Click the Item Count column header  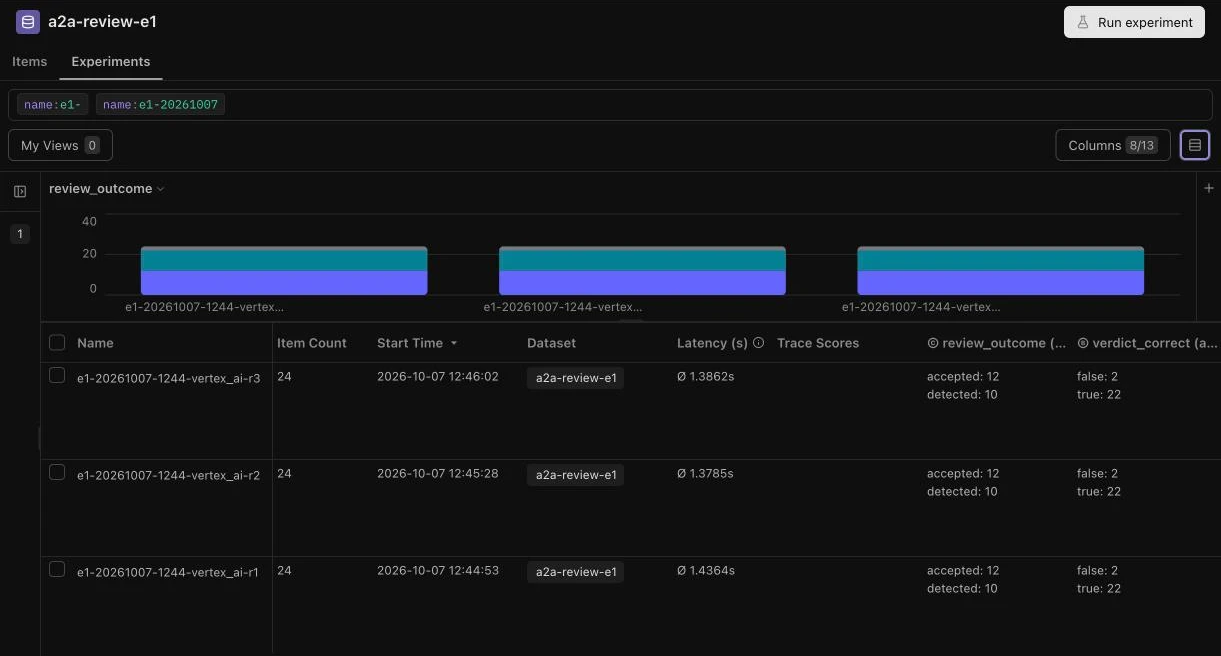[x=312, y=343]
